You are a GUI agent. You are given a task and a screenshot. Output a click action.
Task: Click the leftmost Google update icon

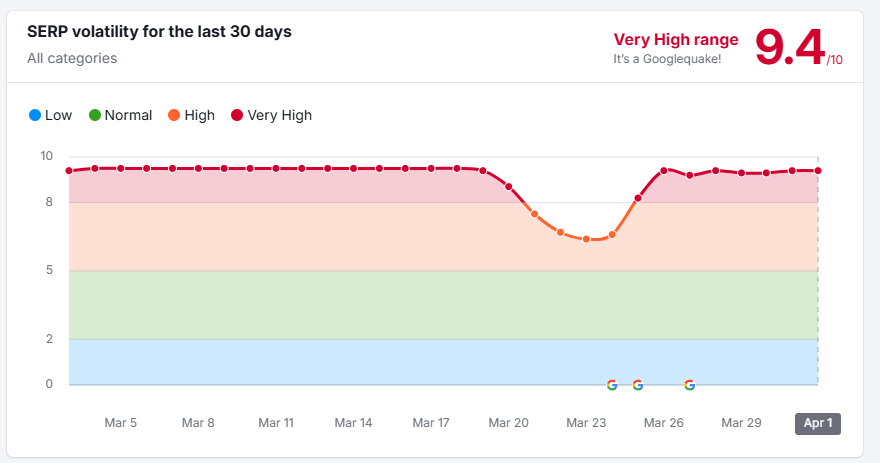click(612, 385)
